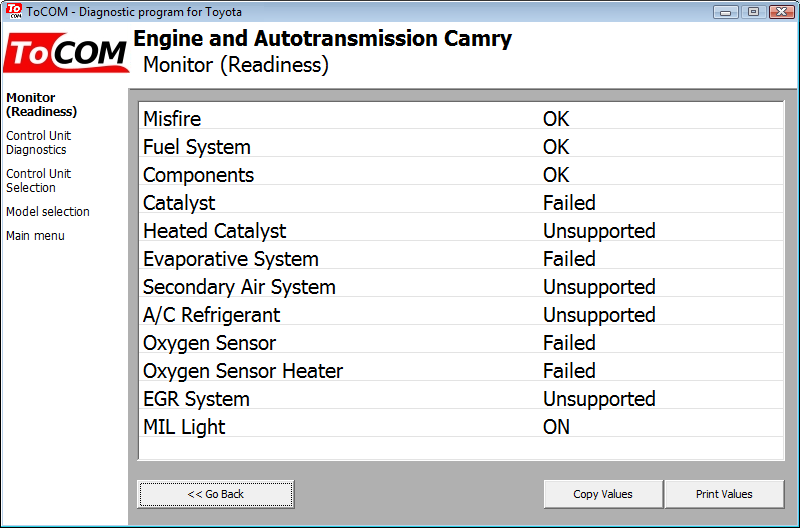Image resolution: width=800 pixels, height=528 pixels.
Task: Go to Control Unit Selection
Action: point(38,181)
